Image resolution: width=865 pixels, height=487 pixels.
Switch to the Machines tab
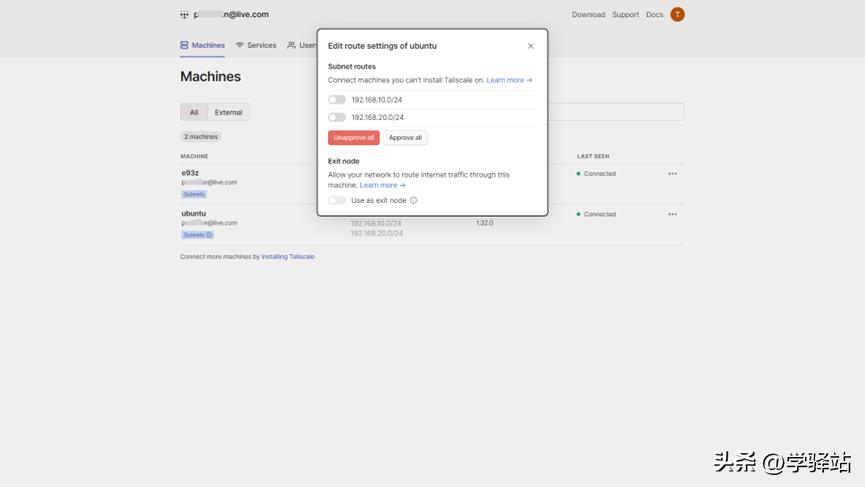(x=202, y=45)
